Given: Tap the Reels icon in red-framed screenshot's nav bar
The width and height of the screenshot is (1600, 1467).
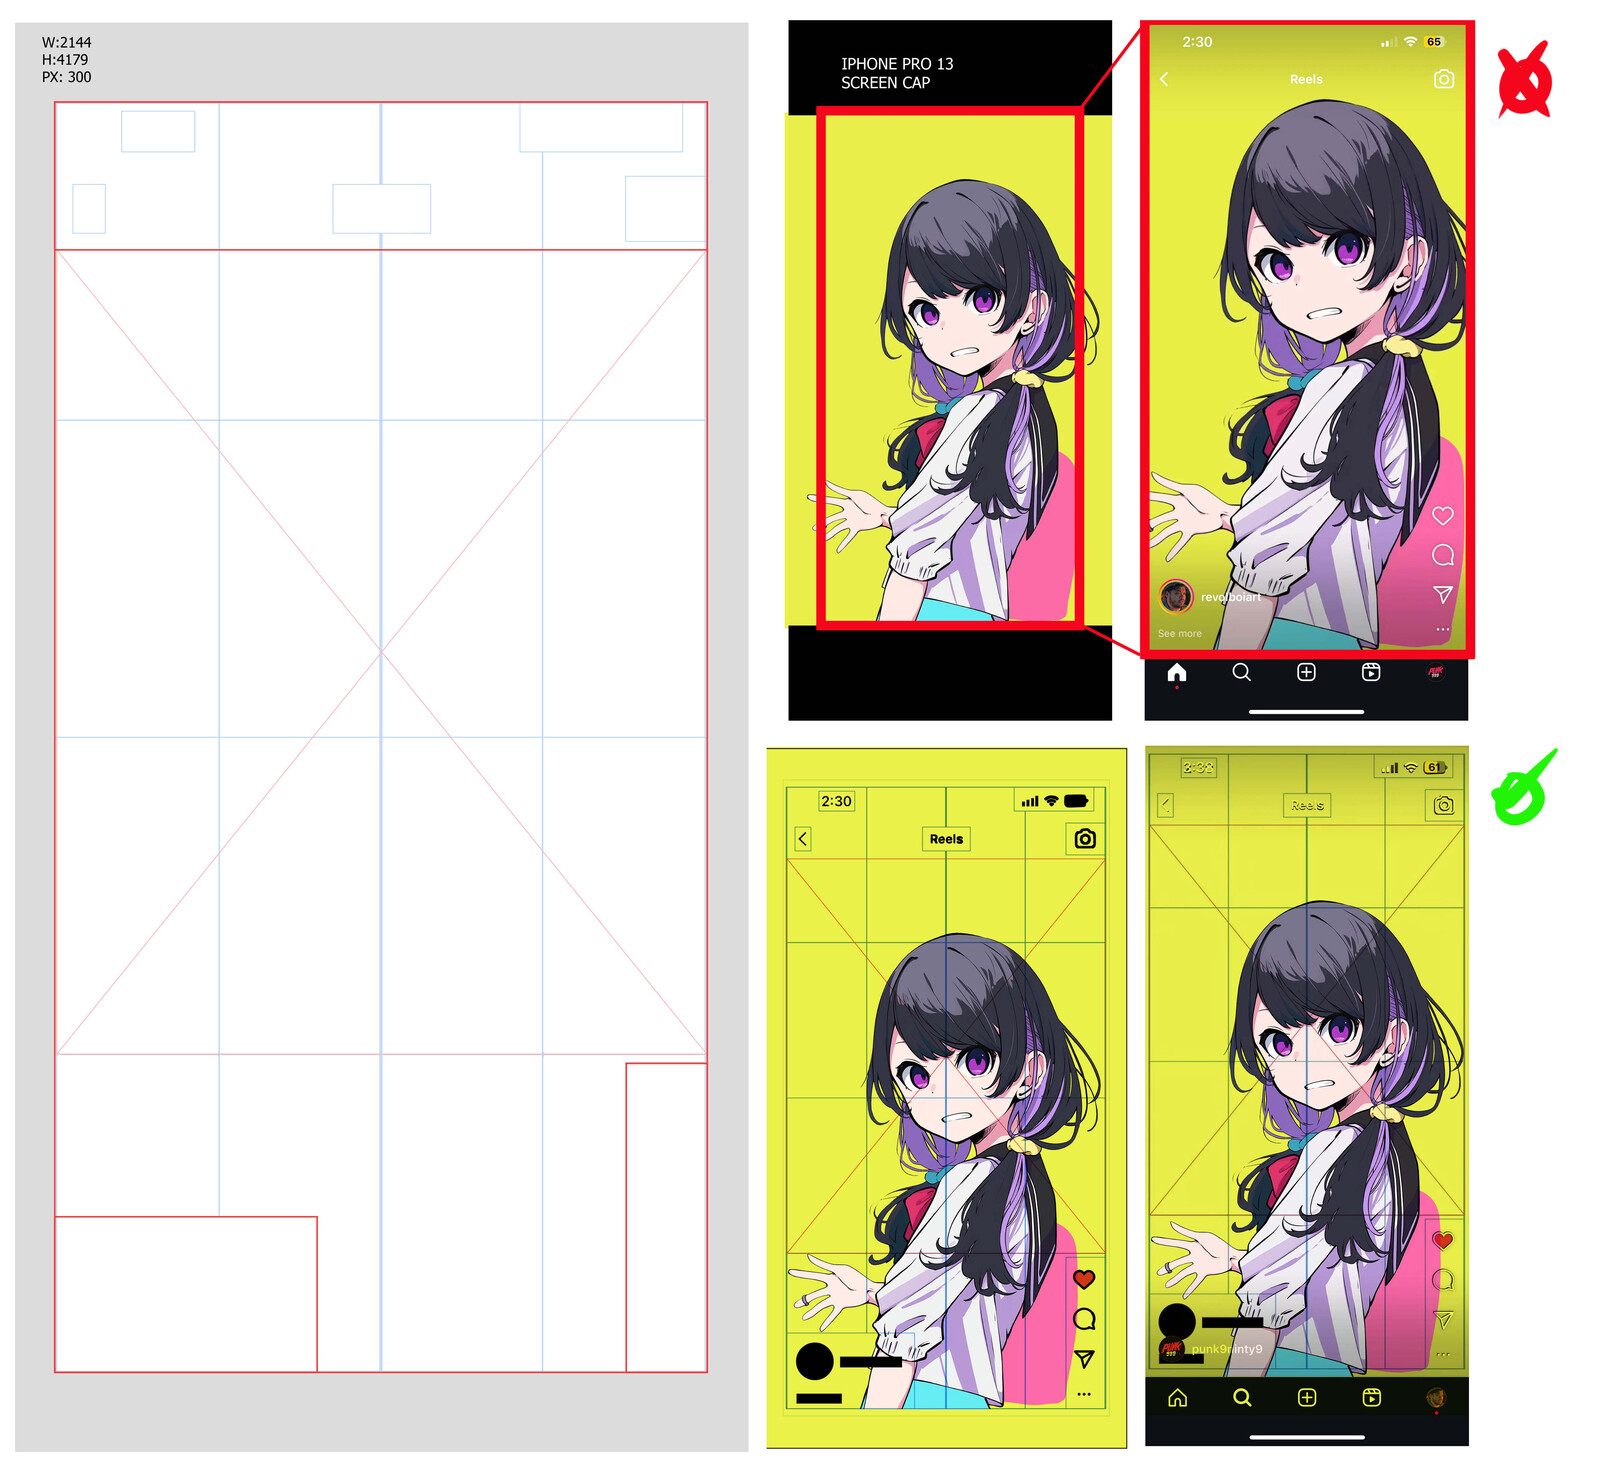Looking at the screenshot, I should (1371, 672).
